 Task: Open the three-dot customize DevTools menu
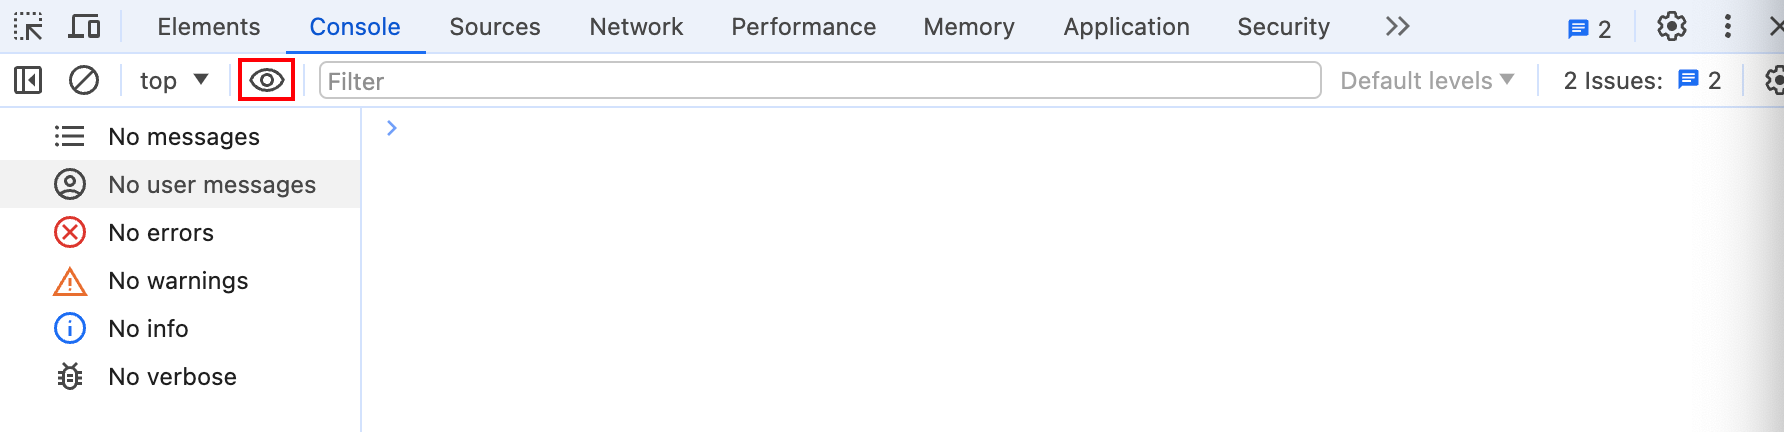click(1728, 27)
